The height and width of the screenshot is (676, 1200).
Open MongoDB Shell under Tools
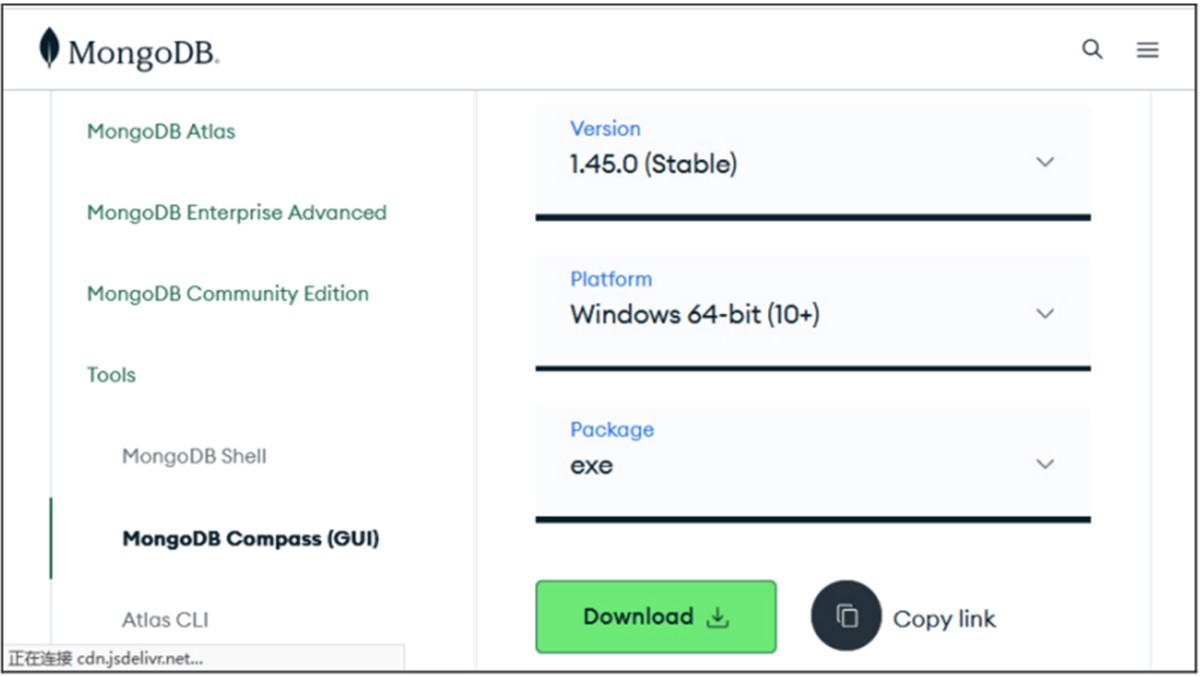[x=194, y=456]
